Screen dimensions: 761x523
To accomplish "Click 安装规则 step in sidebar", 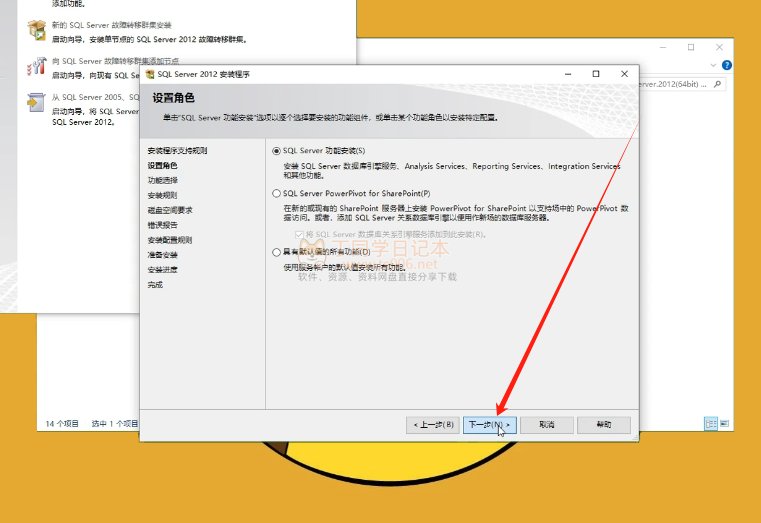I will 162,196.
